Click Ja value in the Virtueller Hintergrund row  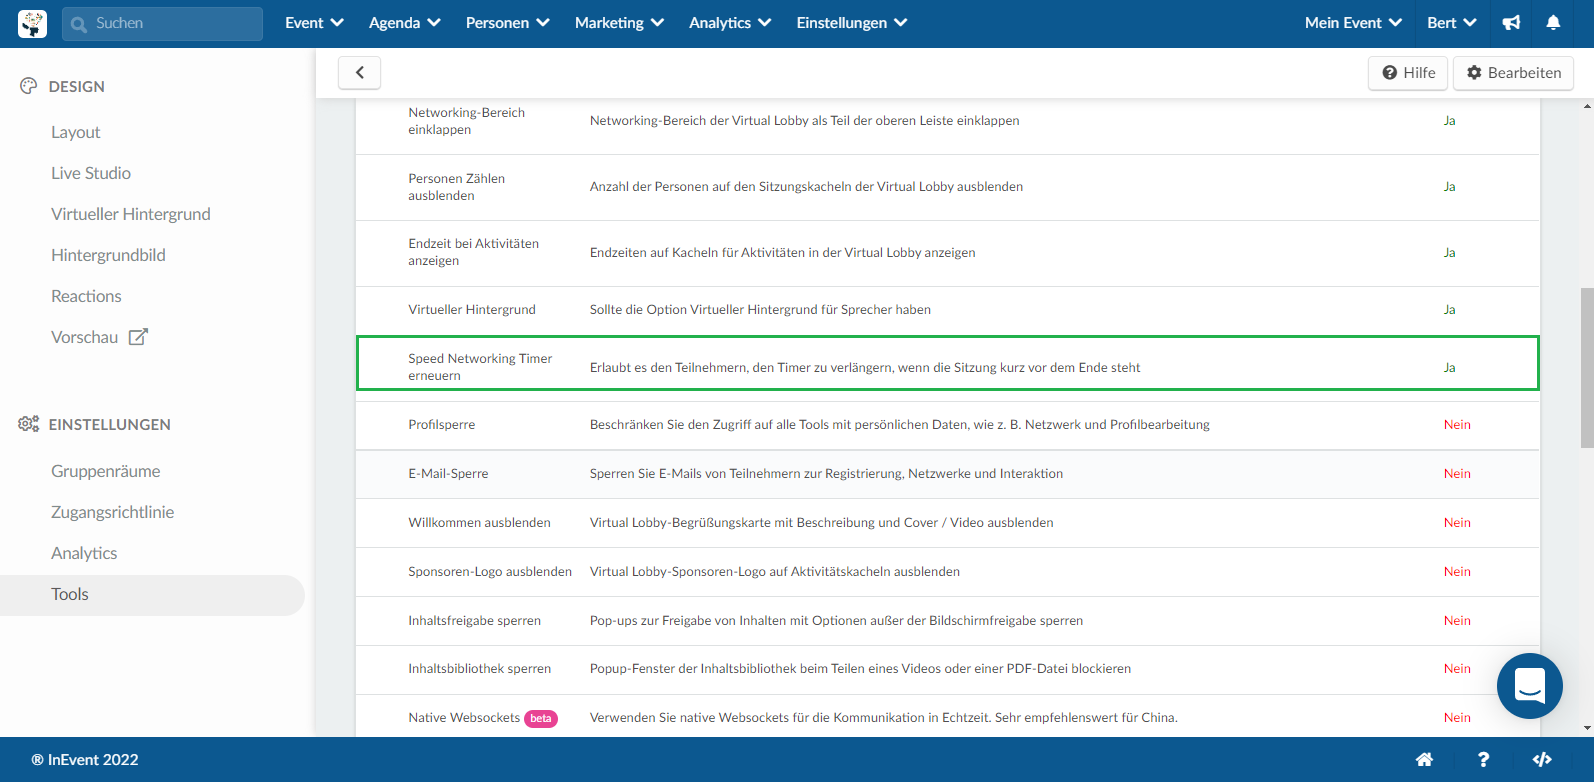(x=1449, y=310)
